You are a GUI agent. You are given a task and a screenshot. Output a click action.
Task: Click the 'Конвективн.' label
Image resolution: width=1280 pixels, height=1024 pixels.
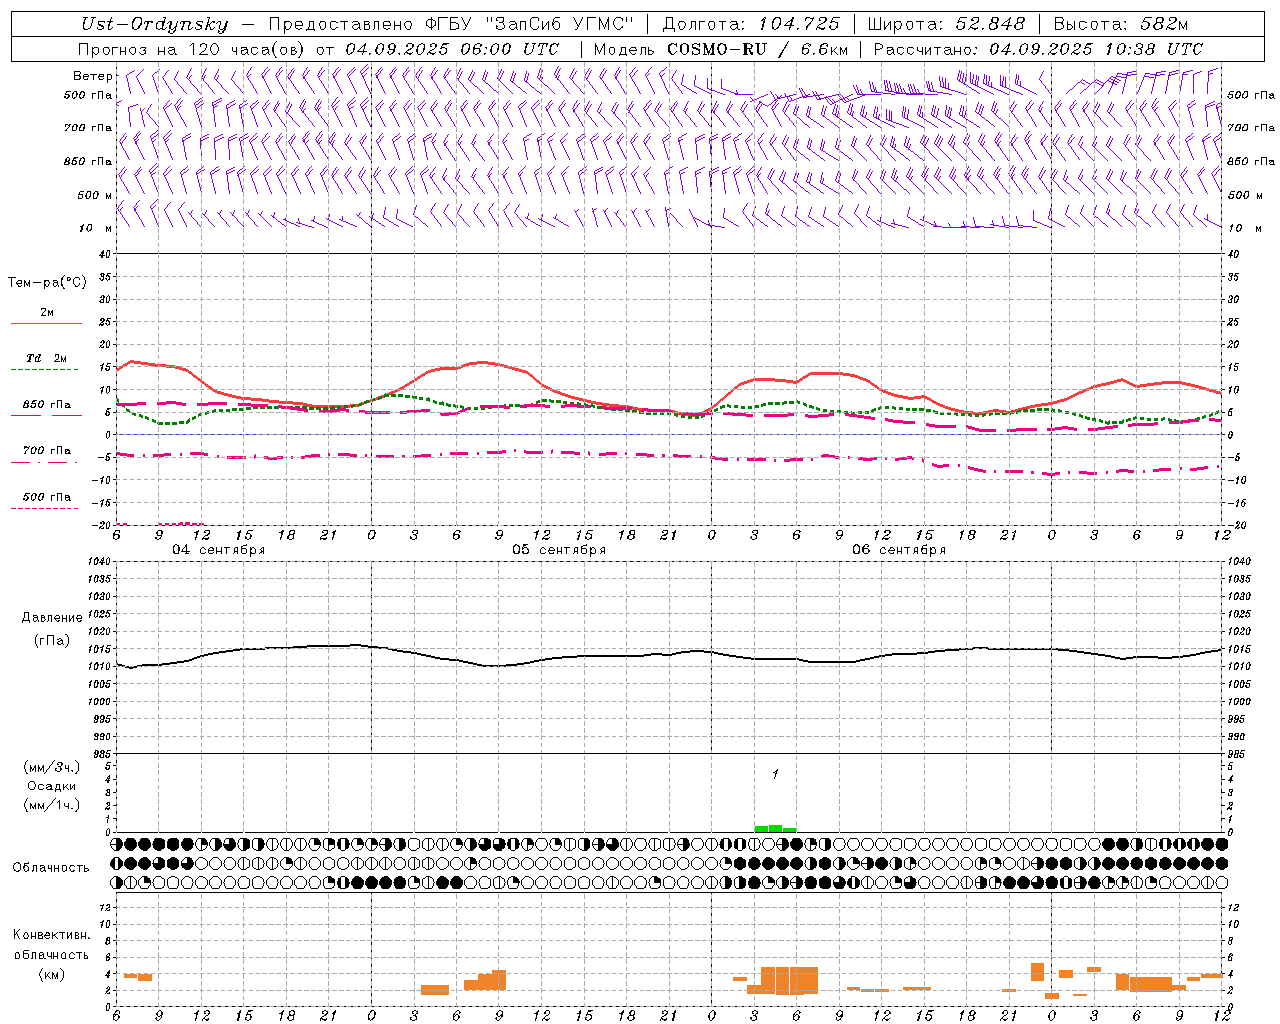(52, 935)
